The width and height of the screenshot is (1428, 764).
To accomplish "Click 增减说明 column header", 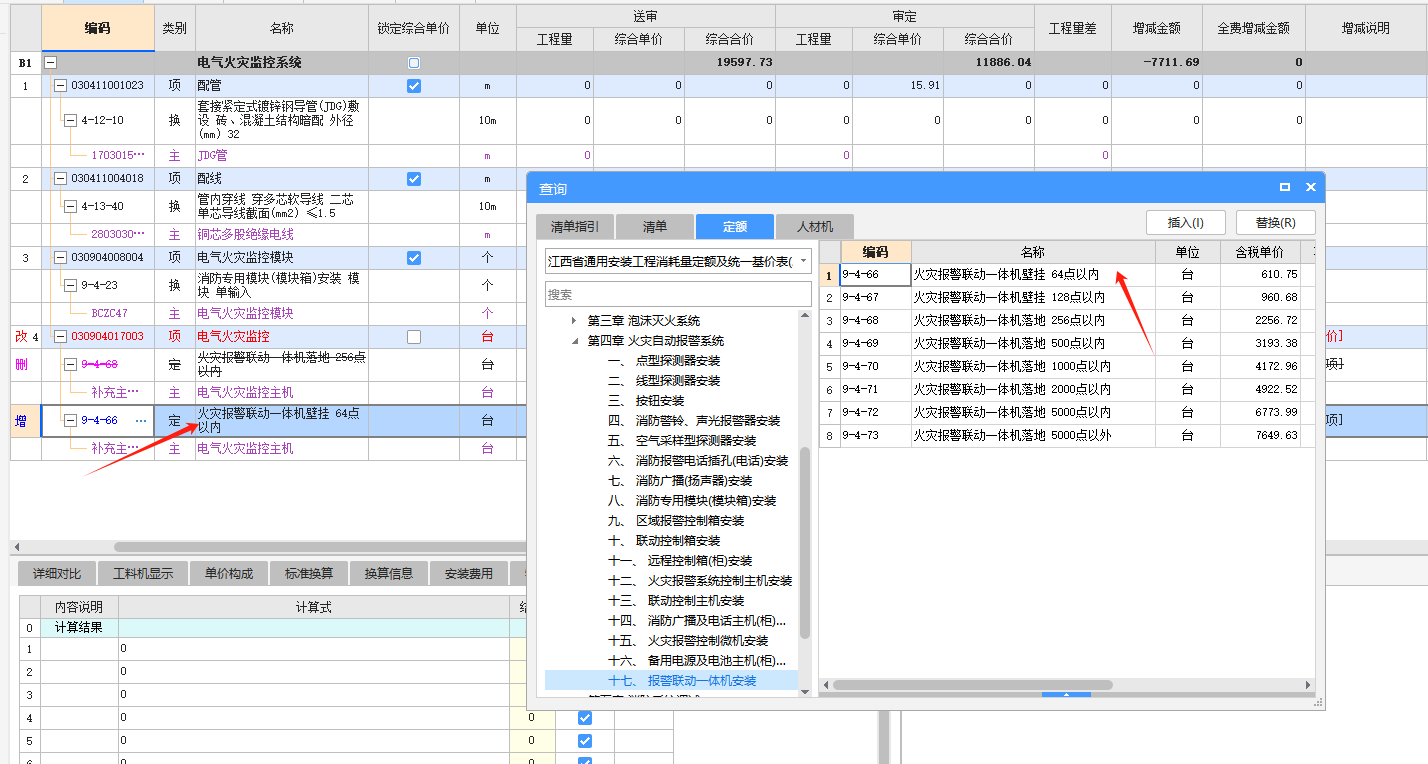I will [x=1366, y=28].
